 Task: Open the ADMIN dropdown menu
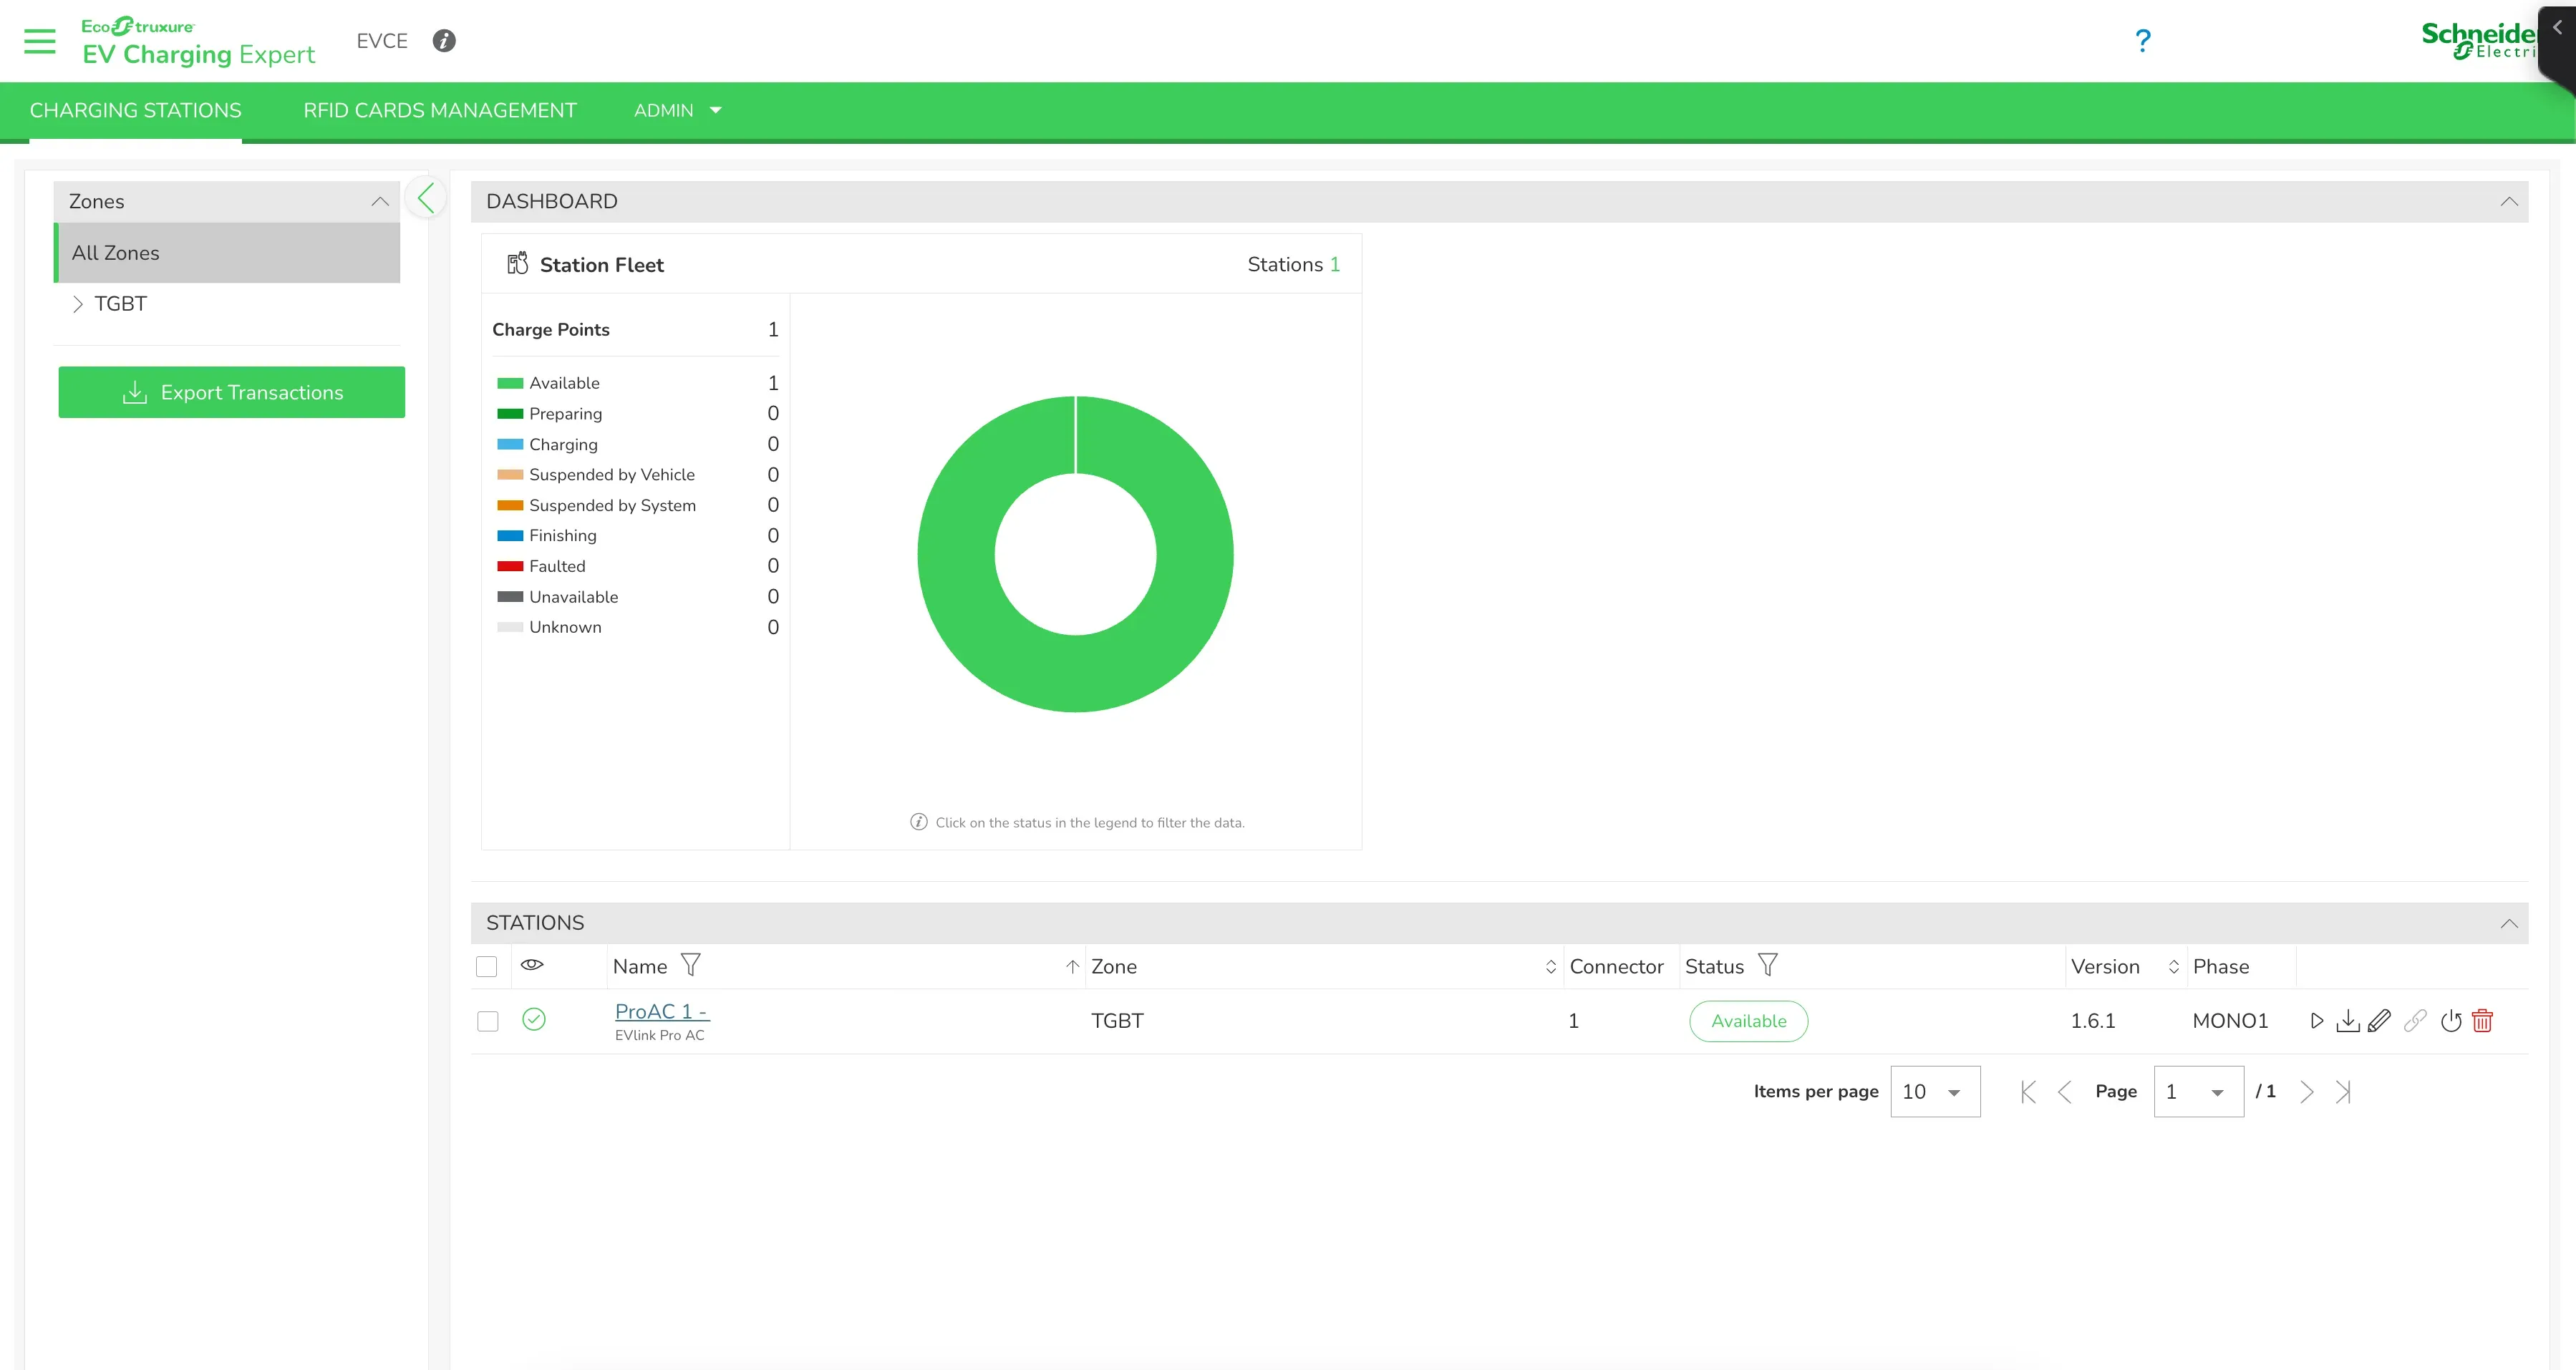coord(677,110)
